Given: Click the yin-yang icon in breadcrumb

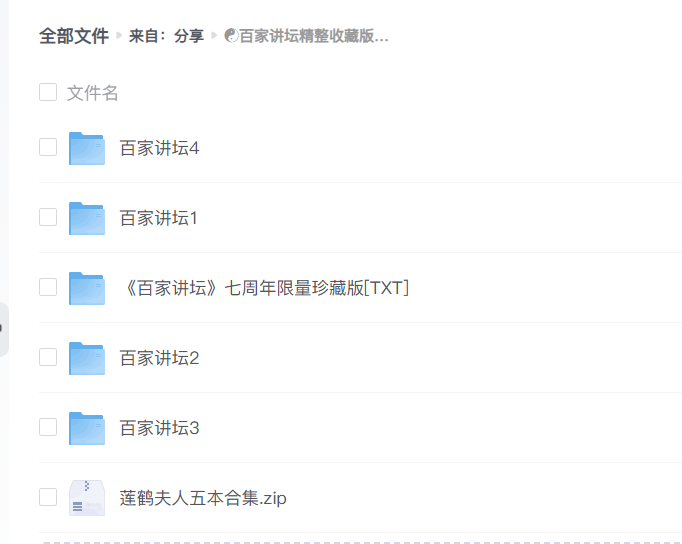Looking at the screenshot, I should [x=231, y=36].
